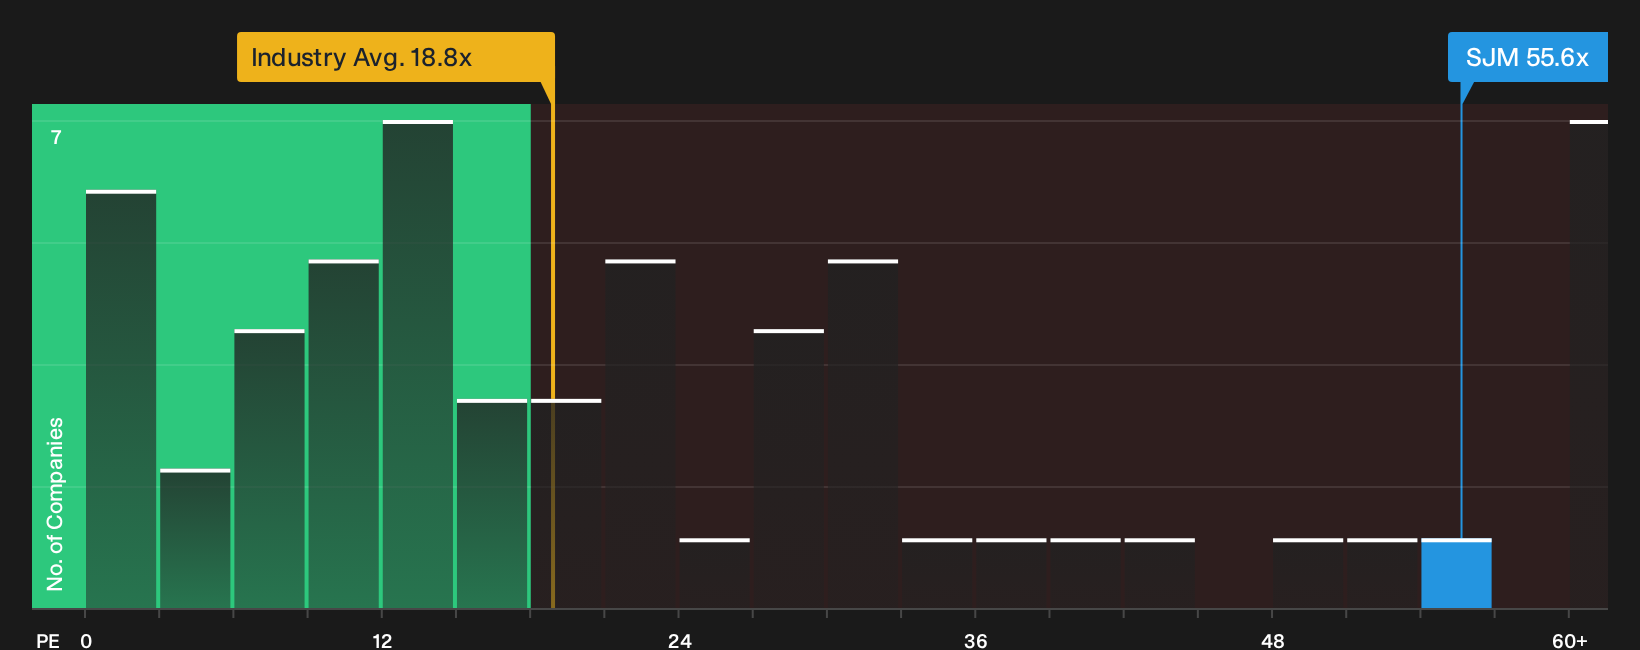The height and width of the screenshot is (650, 1640).
Task: Click the x-axis value '0'
Action: 86,641
